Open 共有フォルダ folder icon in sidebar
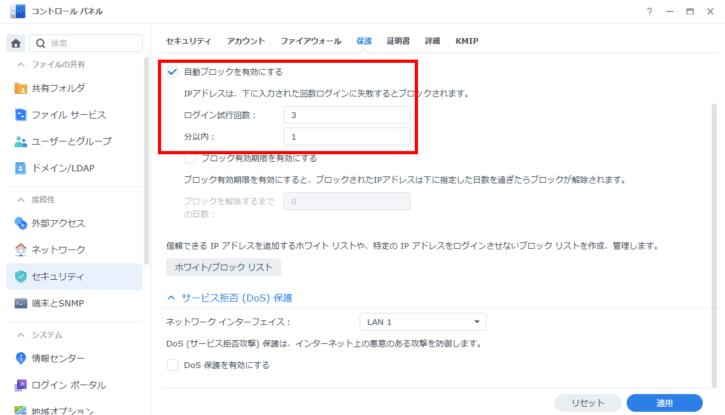 click(x=21, y=88)
